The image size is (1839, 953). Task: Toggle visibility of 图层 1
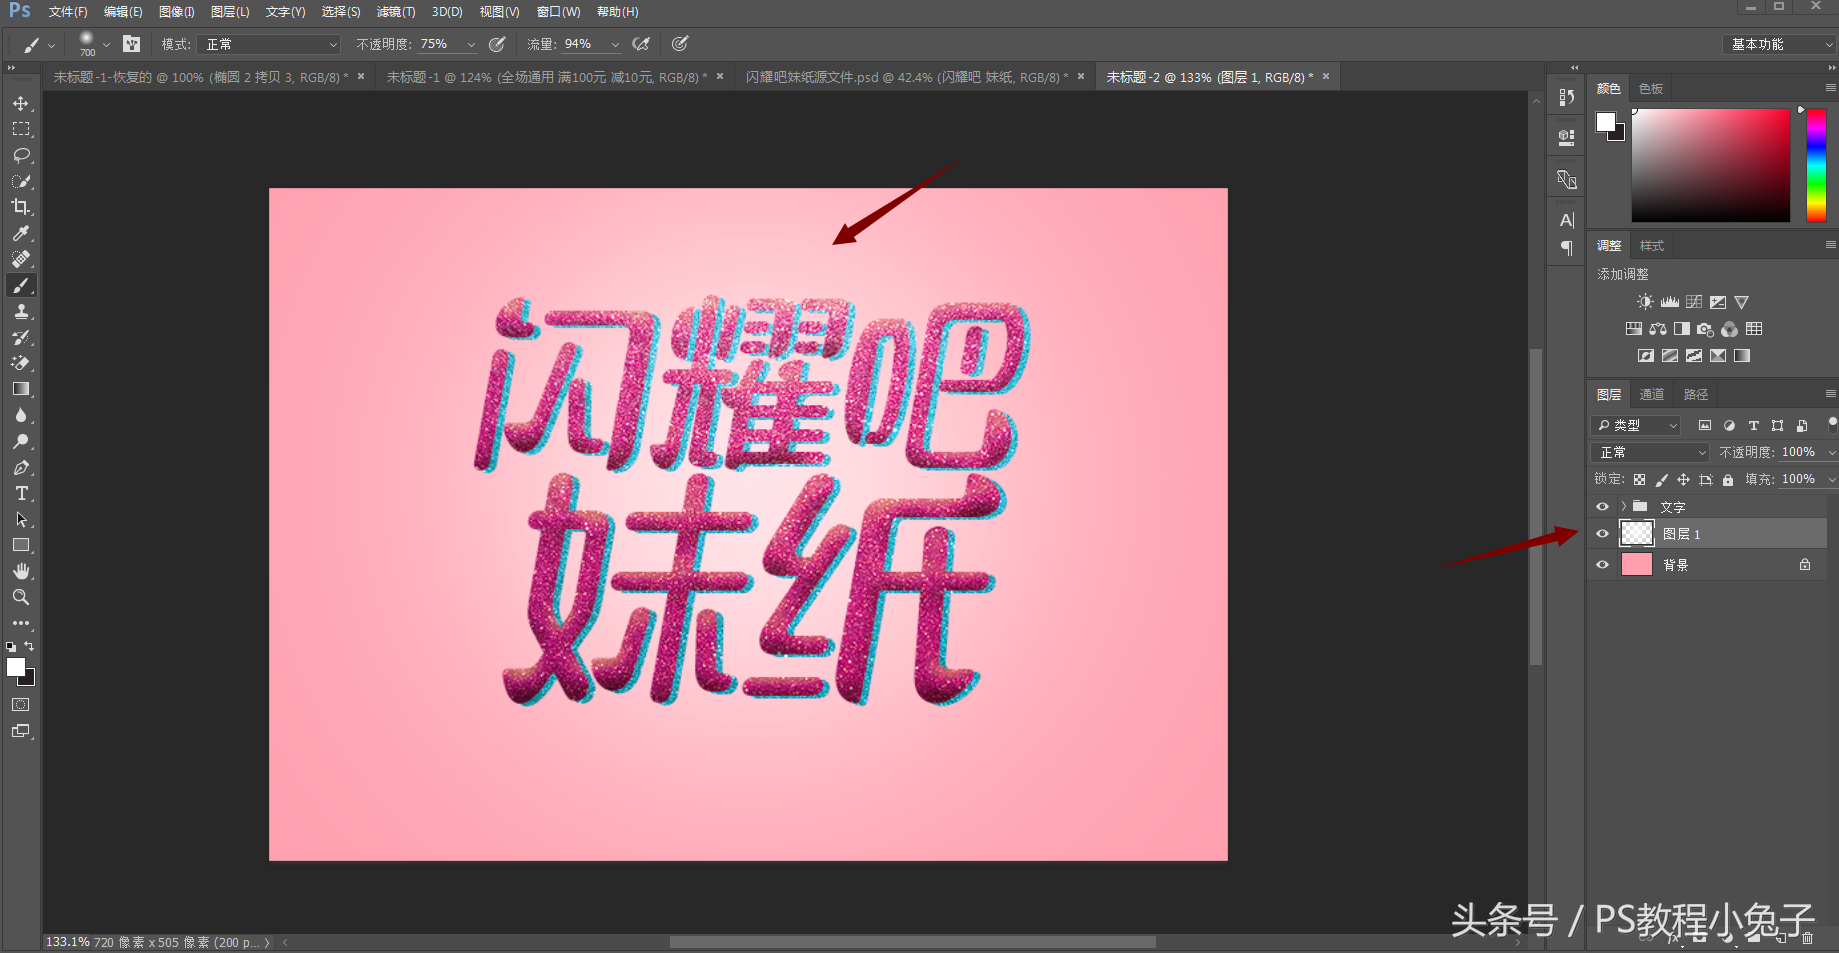[1601, 533]
